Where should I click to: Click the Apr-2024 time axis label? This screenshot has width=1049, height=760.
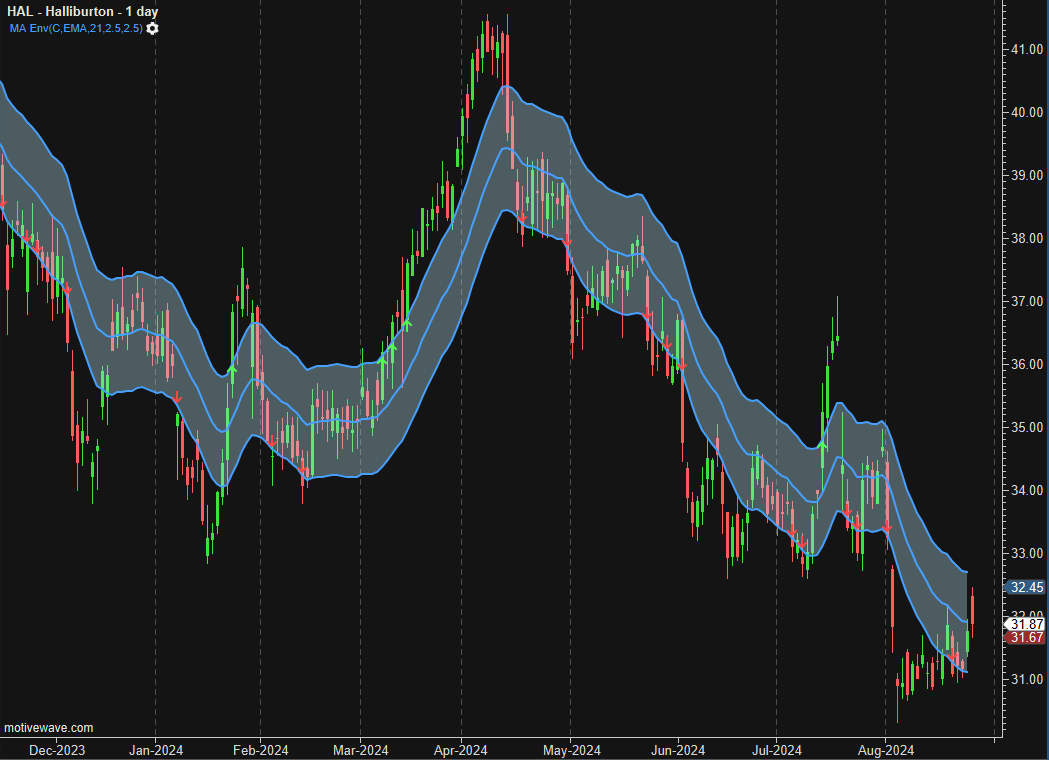pyautogui.click(x=460, y=750)
